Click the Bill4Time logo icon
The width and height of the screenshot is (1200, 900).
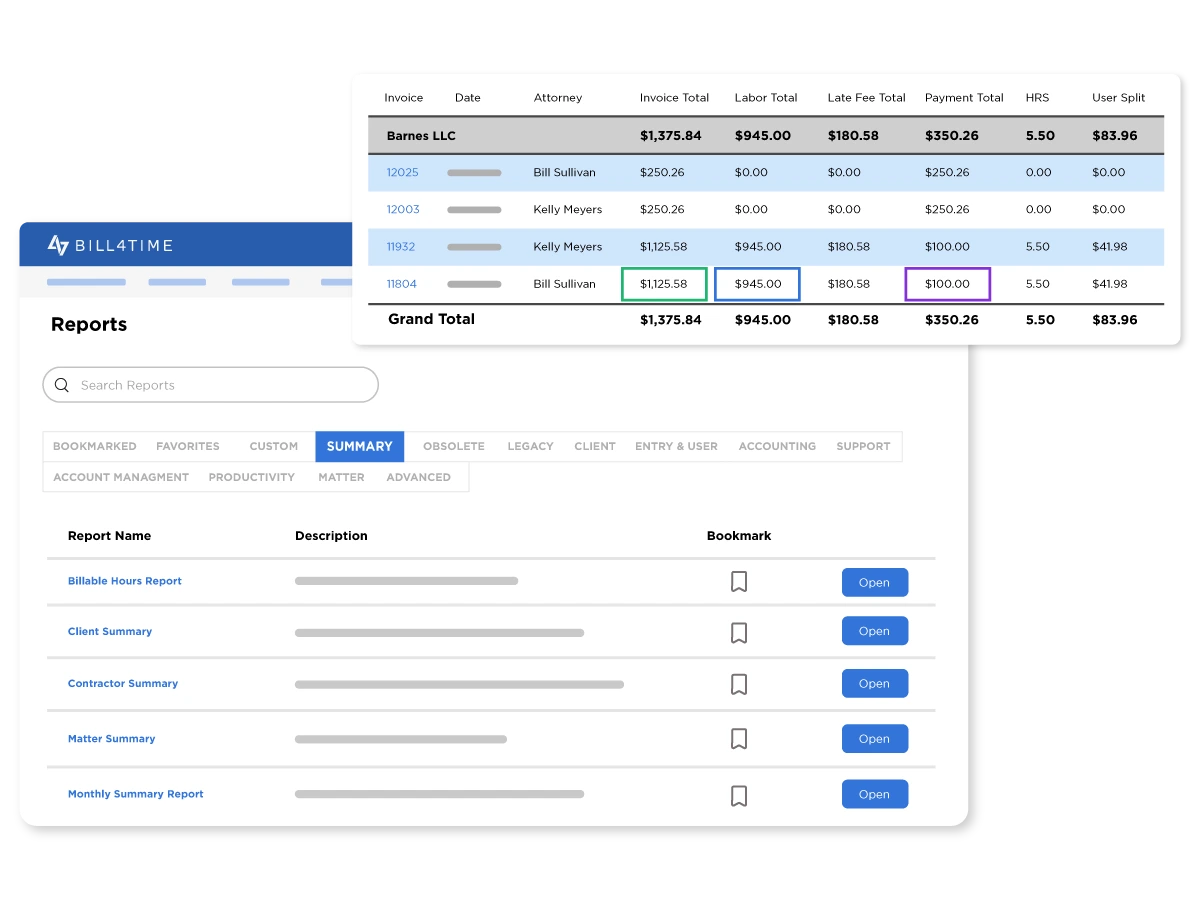pos(58,245)
